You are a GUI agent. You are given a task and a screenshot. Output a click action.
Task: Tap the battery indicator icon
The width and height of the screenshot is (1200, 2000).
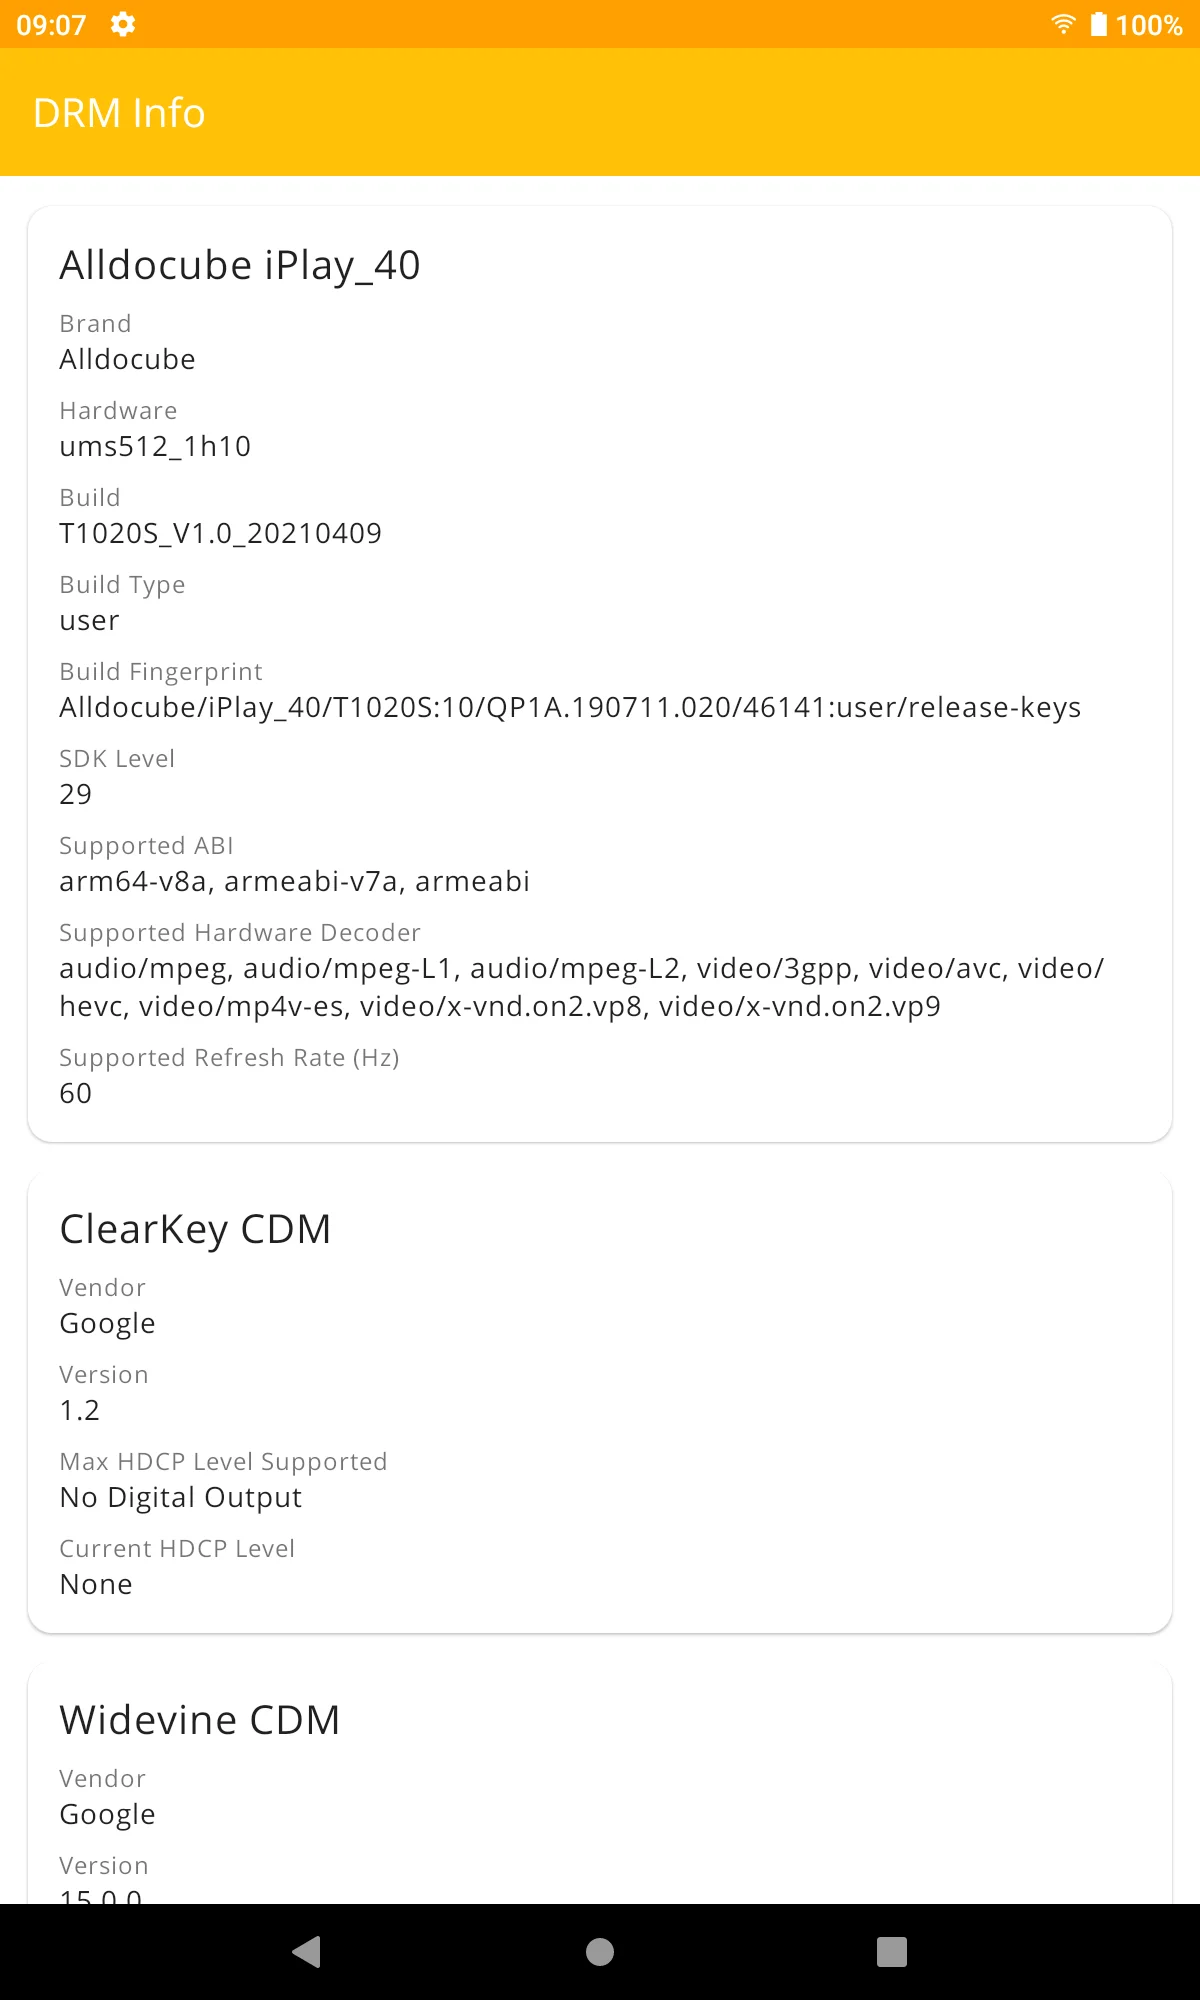tap(1098, 24)
